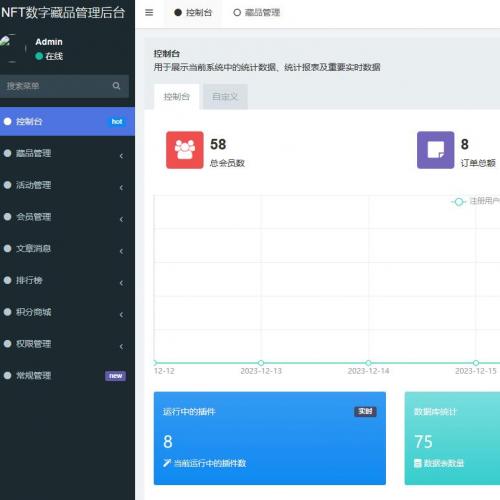
Task: Click the 2023-12-13 data point on chart
Action: coord(261,363)
